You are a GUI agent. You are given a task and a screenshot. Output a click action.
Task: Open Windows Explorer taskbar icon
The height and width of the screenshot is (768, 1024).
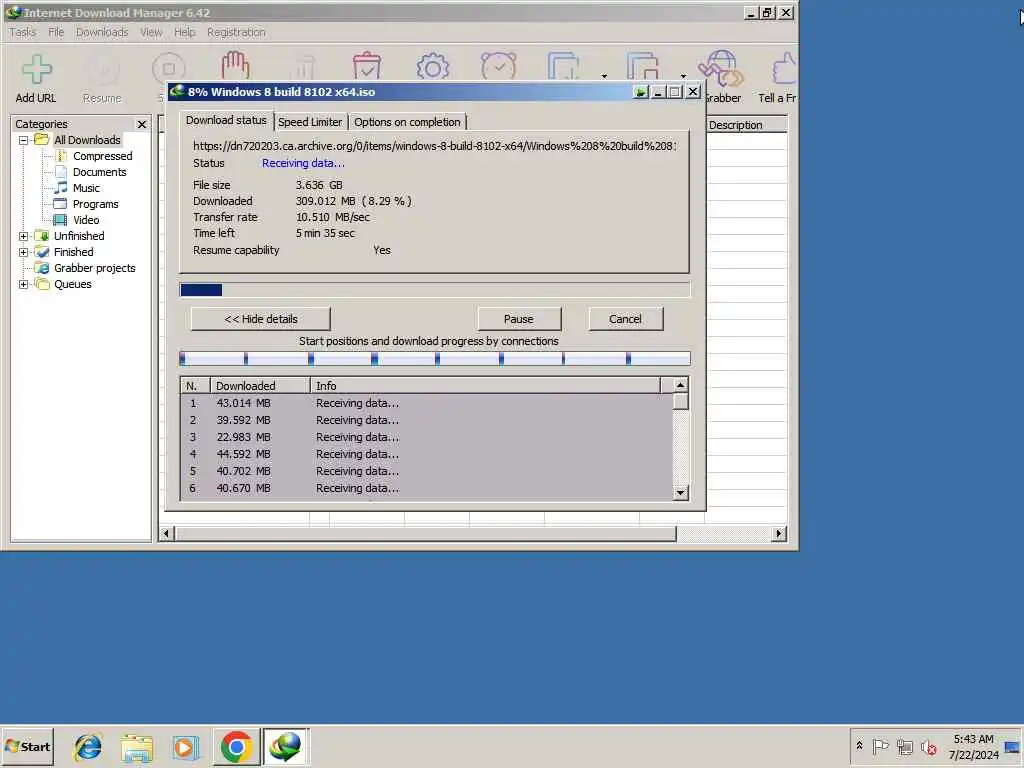point(136,747)
